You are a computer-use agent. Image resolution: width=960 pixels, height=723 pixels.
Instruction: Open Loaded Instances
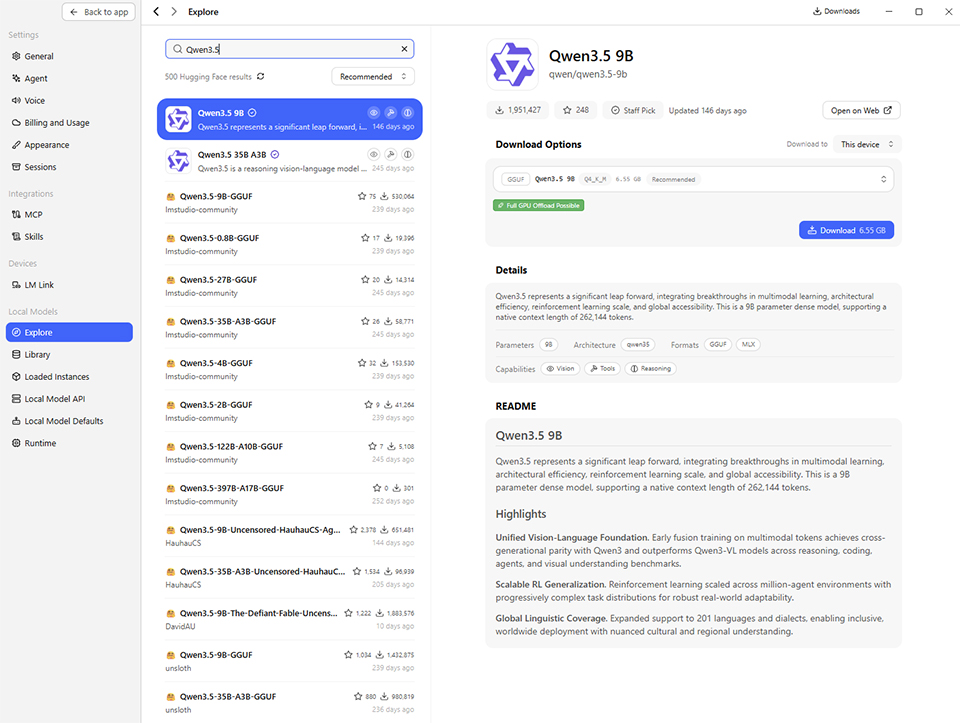click(x=69, y=376)
